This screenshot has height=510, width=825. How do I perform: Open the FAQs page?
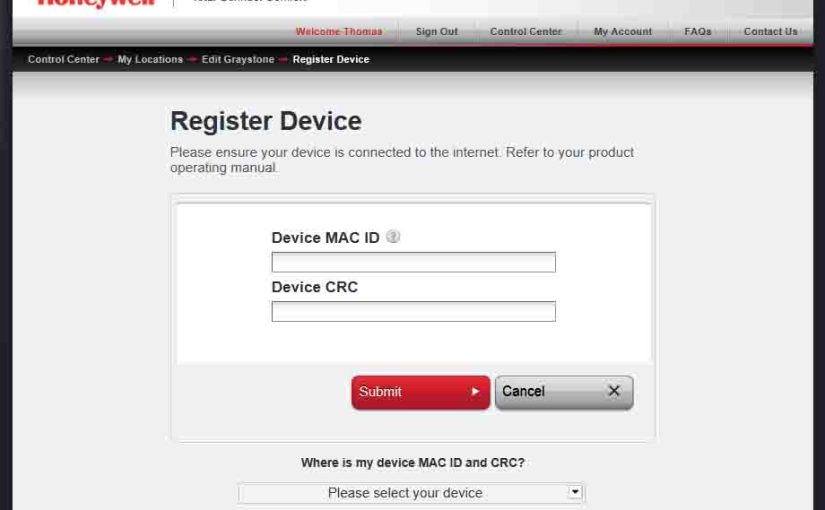coord(698,32)
